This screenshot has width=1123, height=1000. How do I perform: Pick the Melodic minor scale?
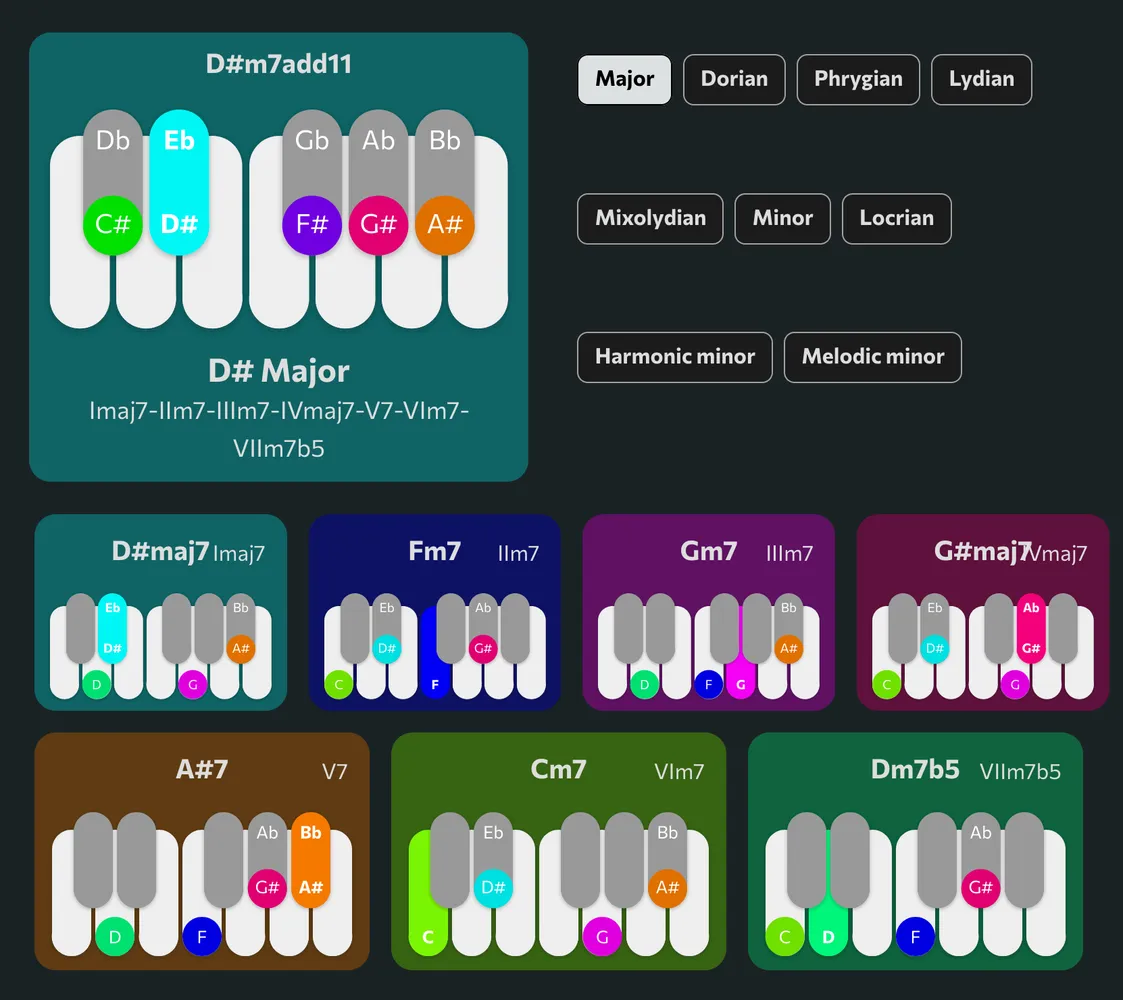tap(873, 357)
